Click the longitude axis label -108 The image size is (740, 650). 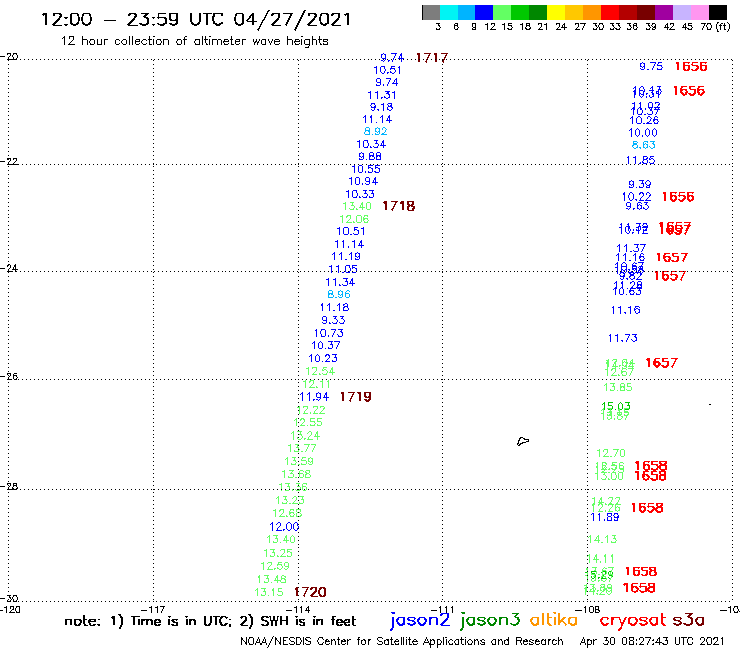tap(588, 609)
